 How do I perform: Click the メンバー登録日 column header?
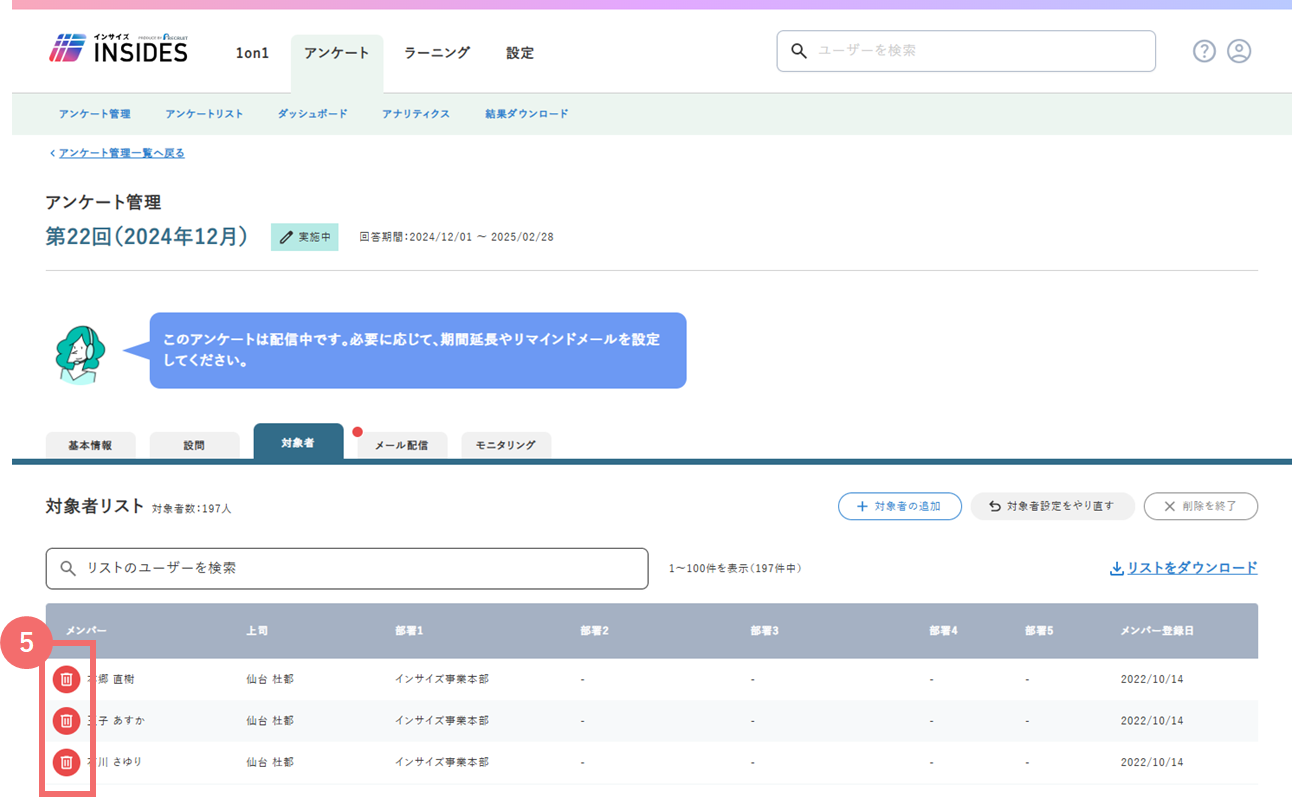[1157, 631]
